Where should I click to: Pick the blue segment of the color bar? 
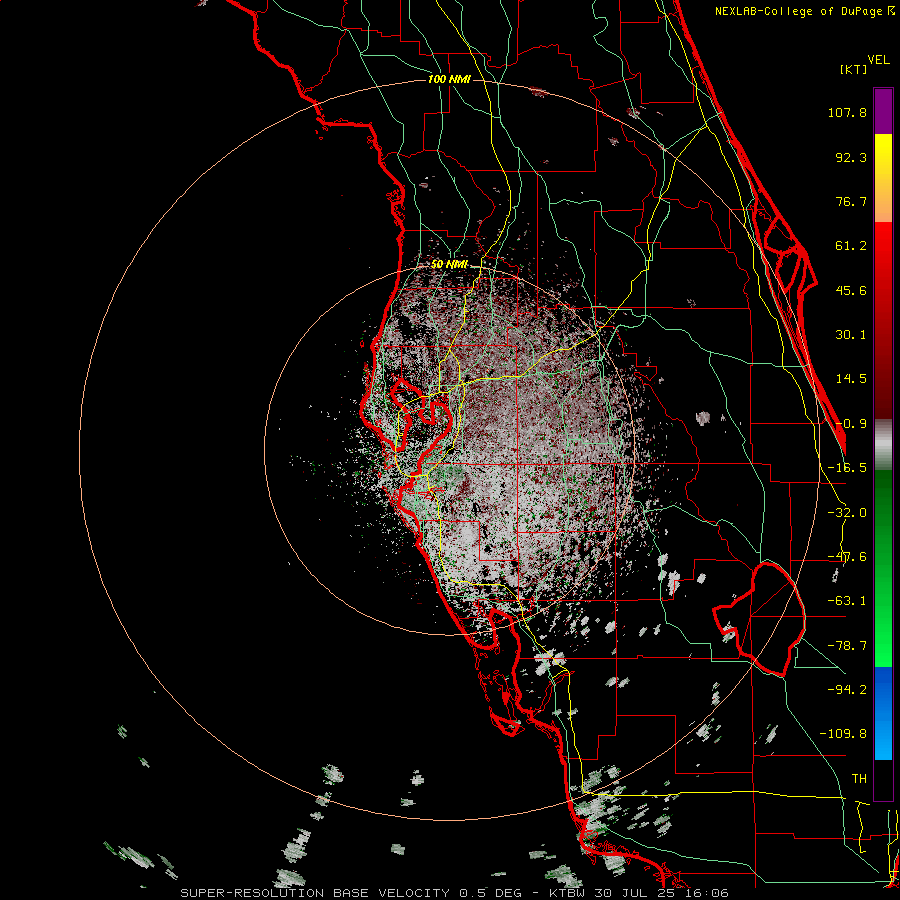883,713
